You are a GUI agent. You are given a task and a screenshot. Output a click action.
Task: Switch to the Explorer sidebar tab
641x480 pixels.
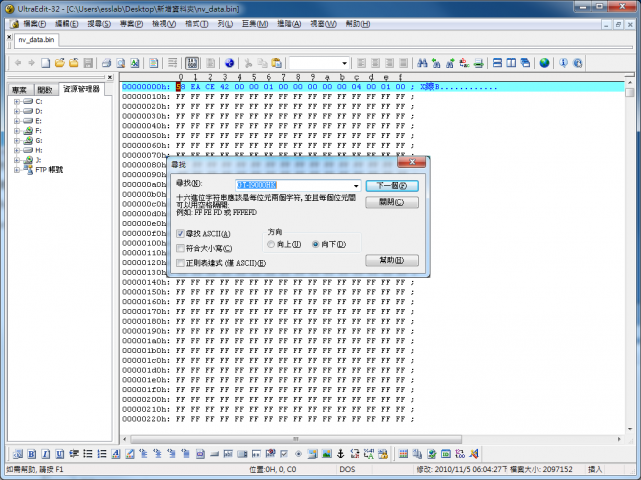pos(81,89)
